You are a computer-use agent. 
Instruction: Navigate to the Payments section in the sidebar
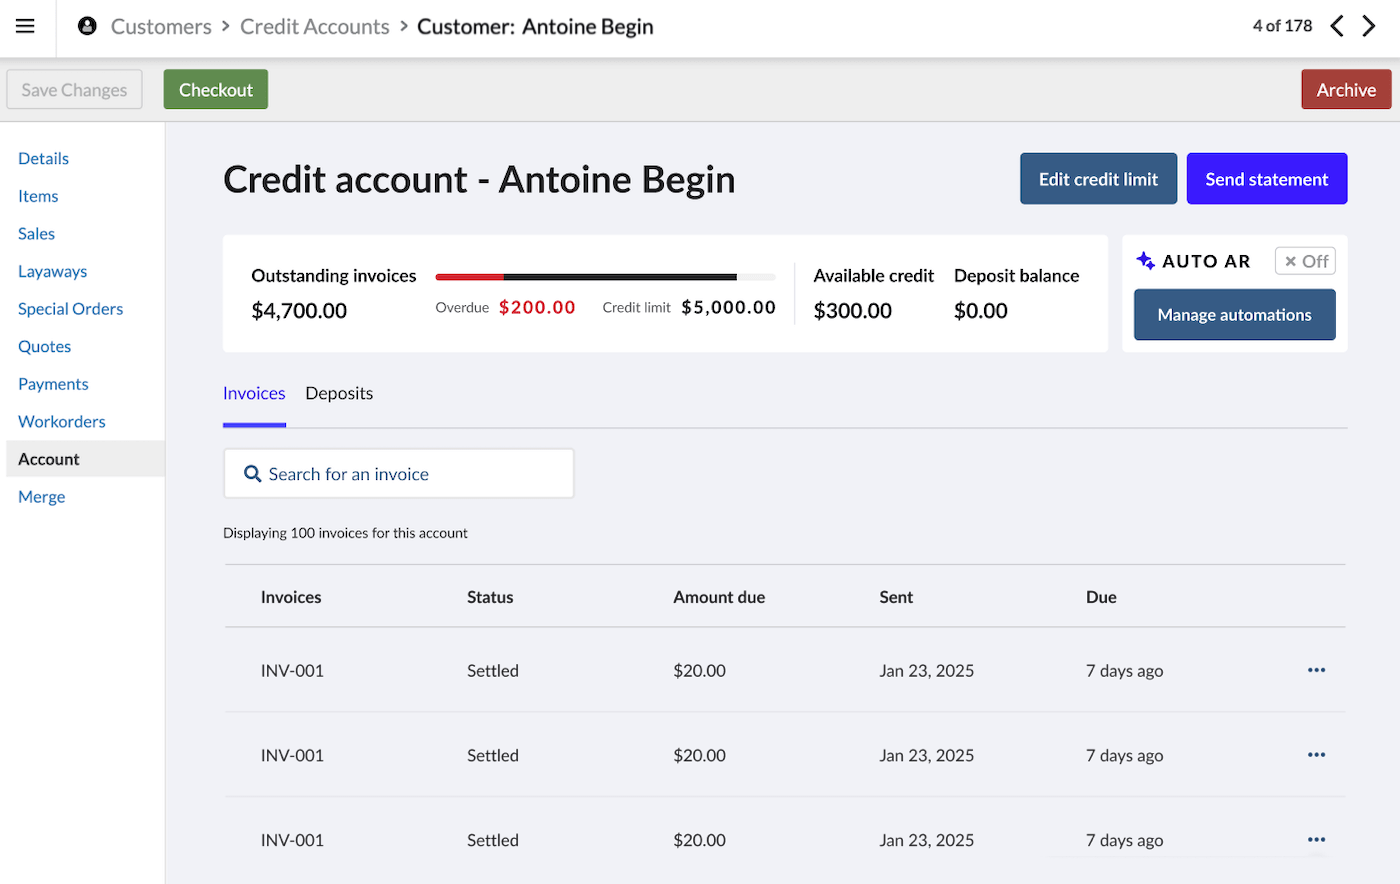(x=53, y=383)
